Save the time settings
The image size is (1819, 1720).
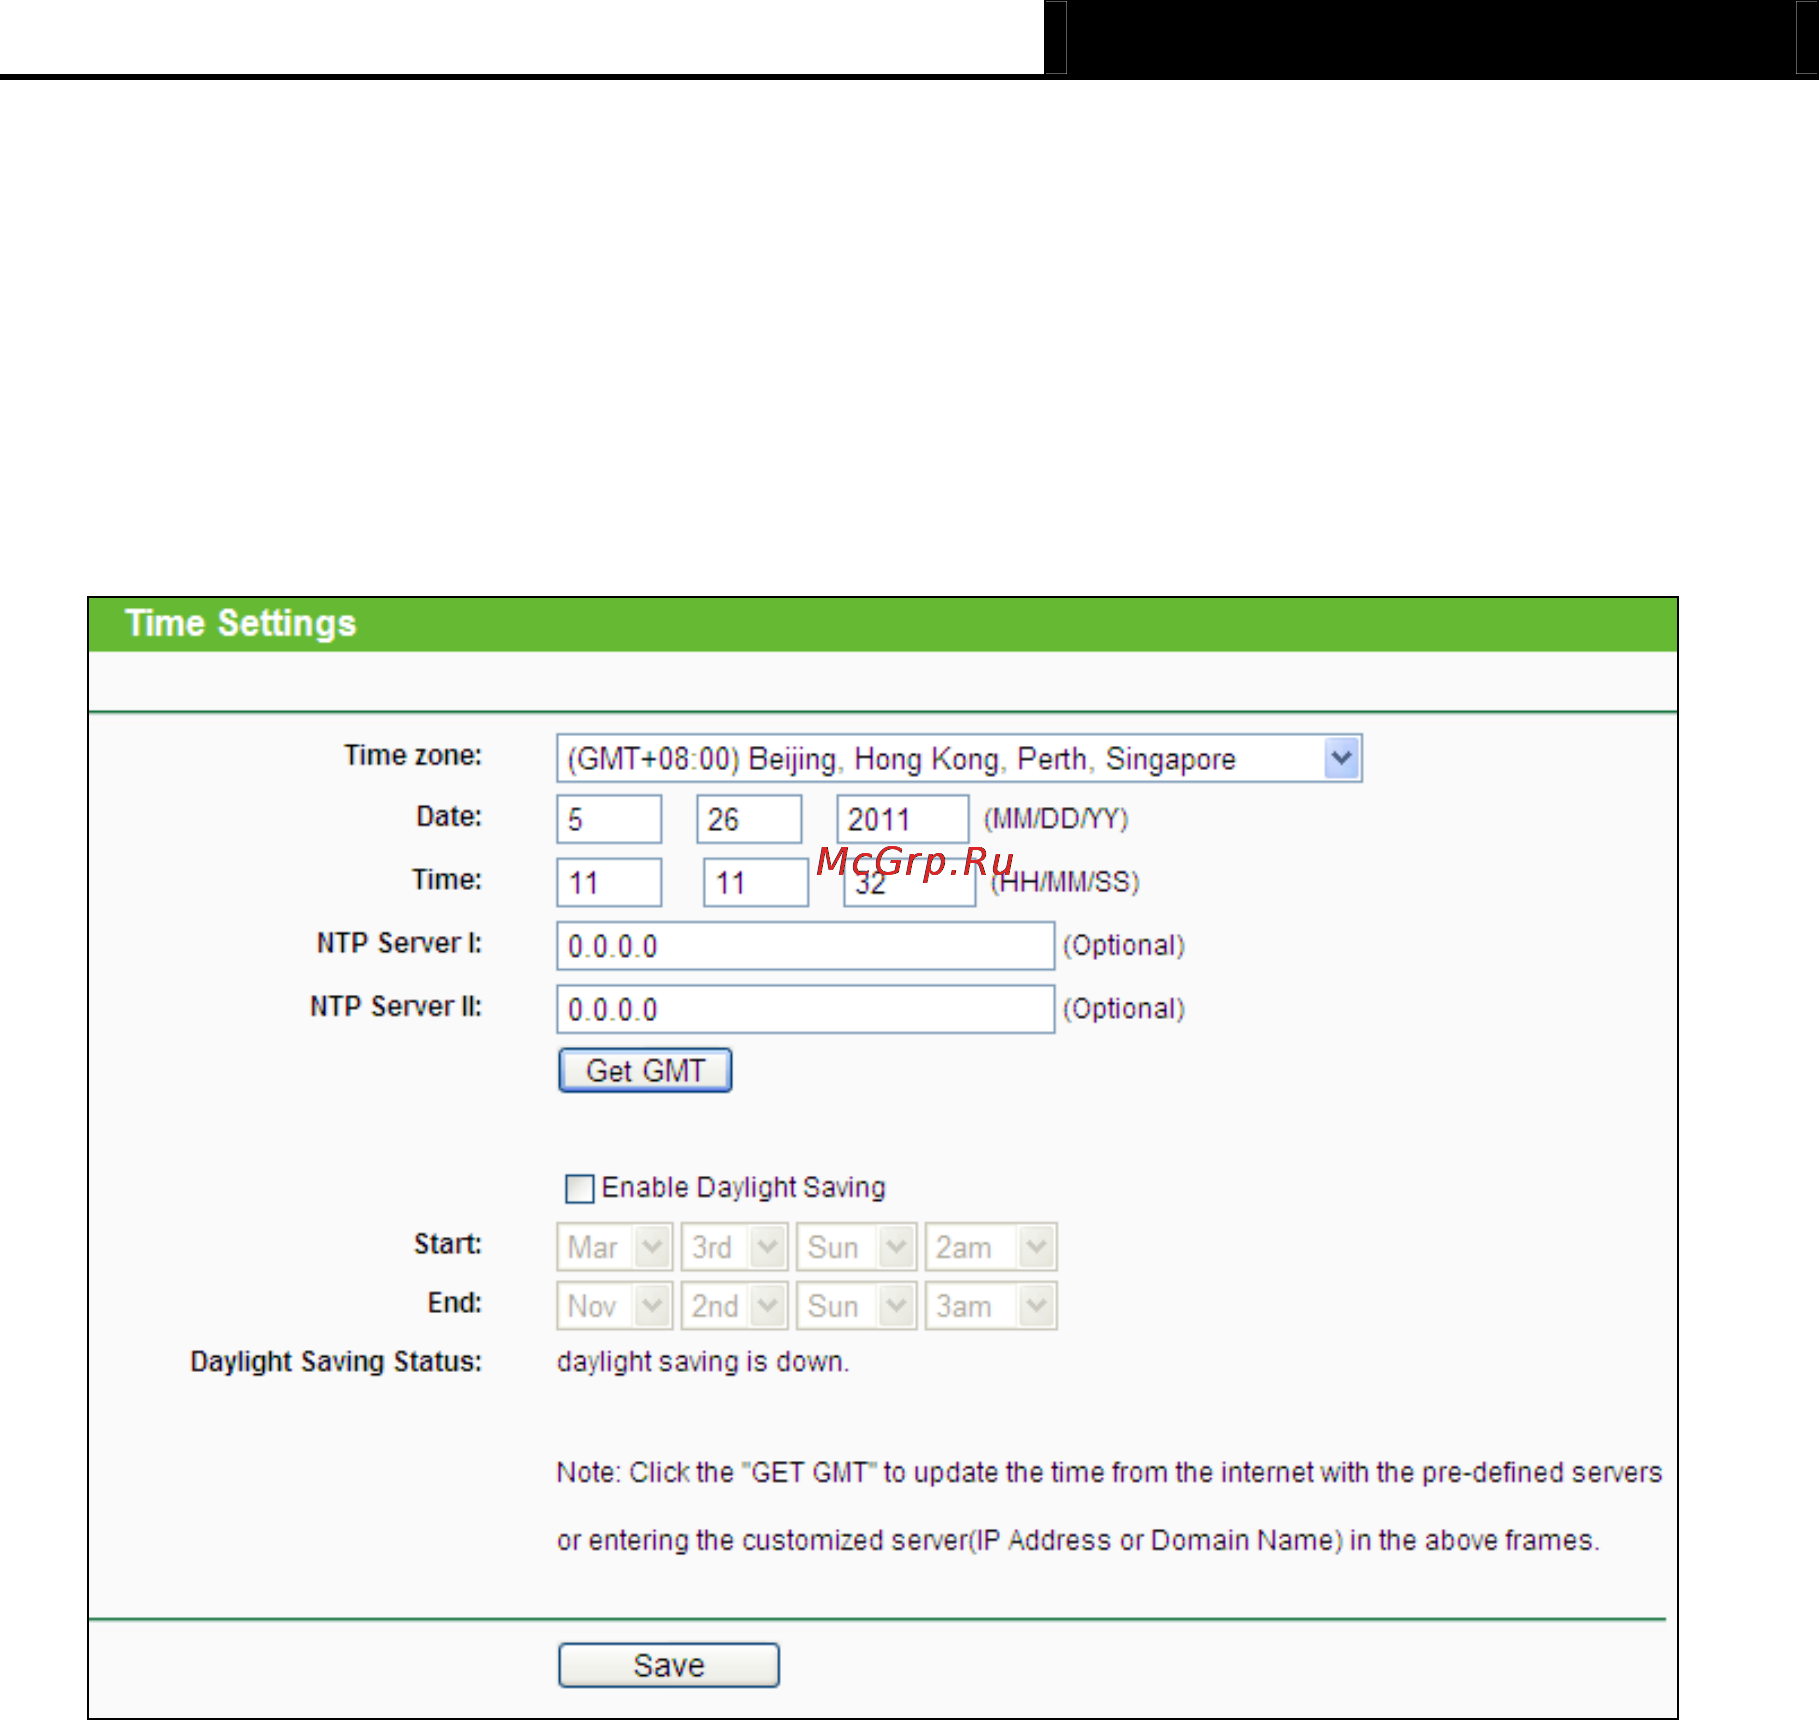tap(668, 1665)
